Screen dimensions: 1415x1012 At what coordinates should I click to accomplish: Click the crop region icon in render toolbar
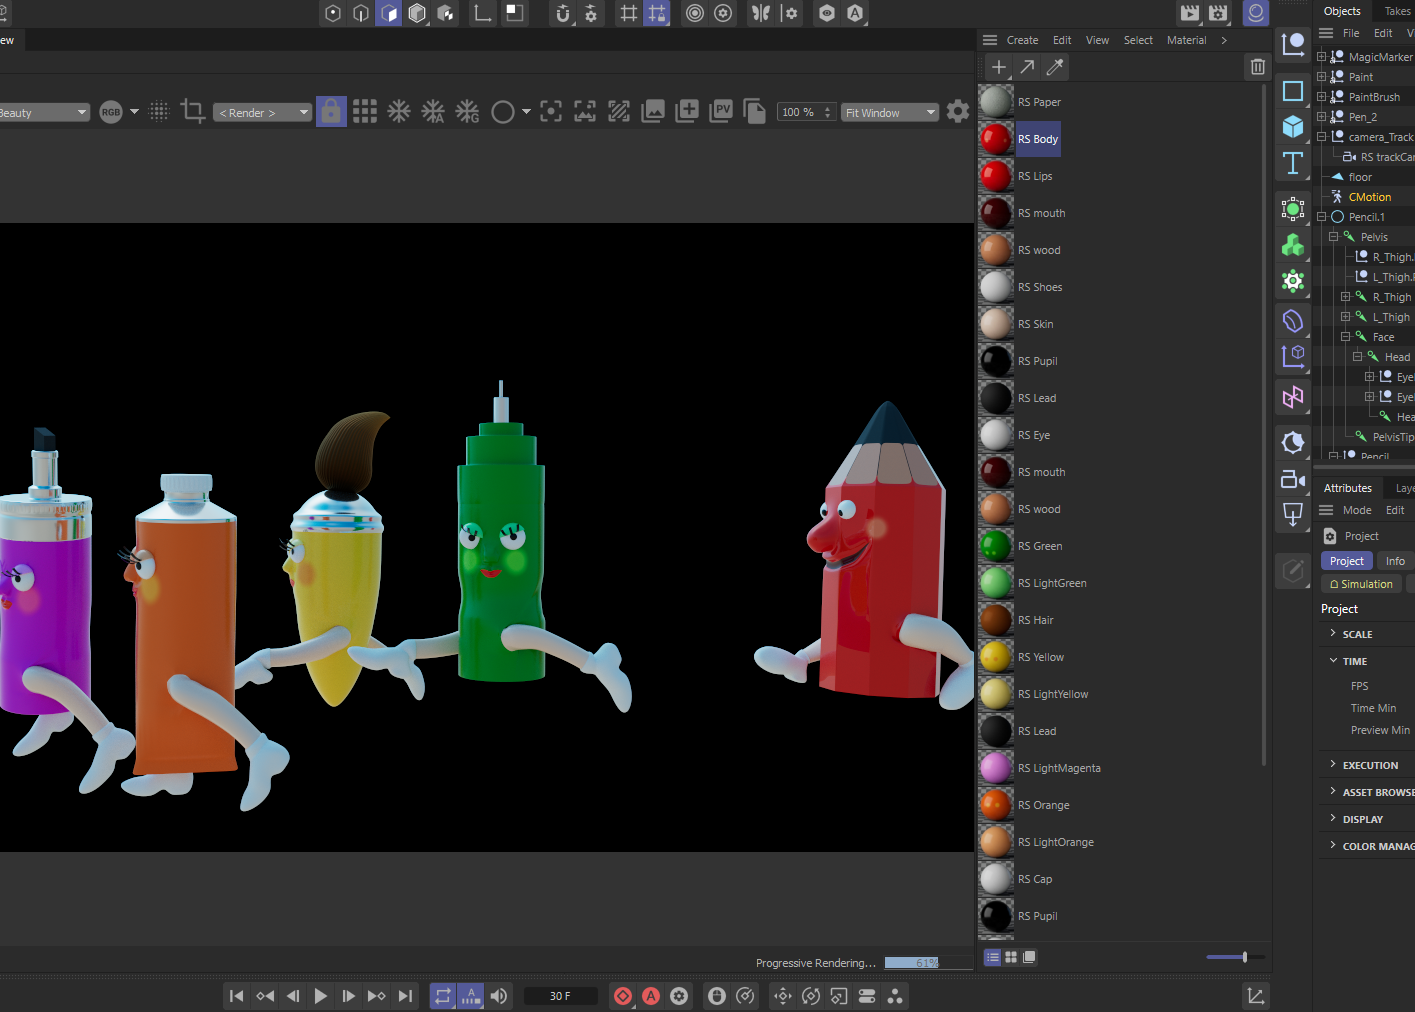tap(193, 112)
